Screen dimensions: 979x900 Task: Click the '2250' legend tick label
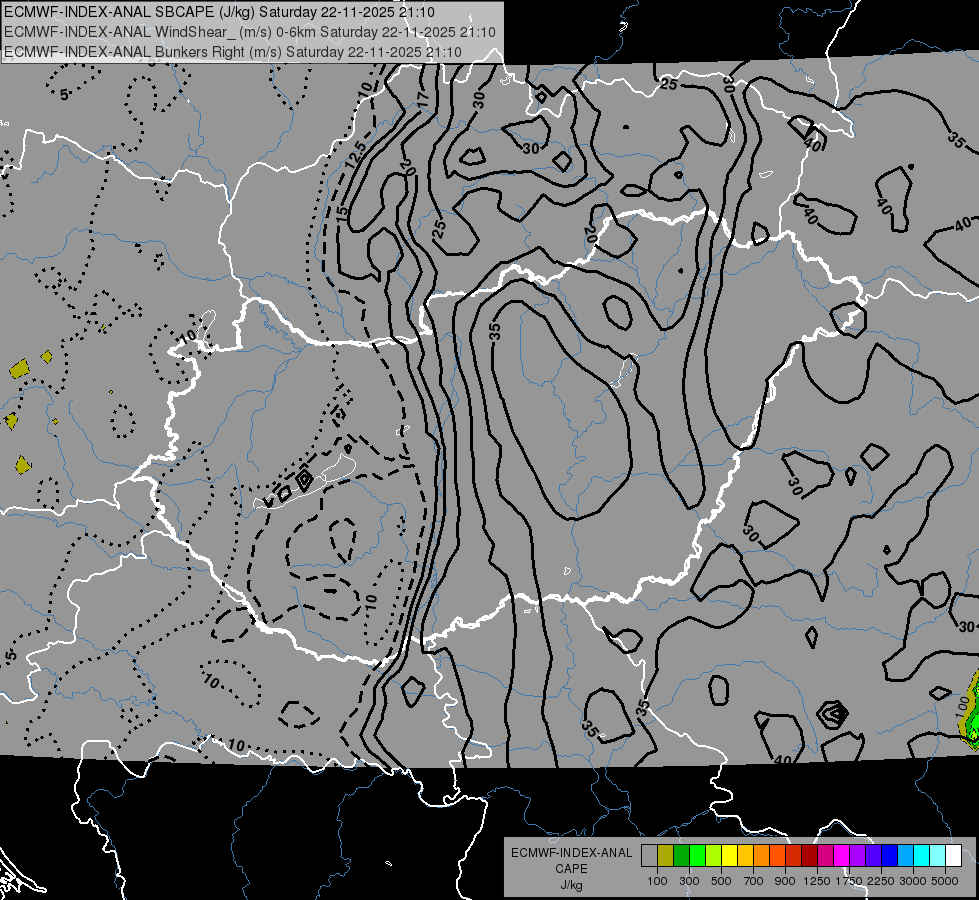882,881
